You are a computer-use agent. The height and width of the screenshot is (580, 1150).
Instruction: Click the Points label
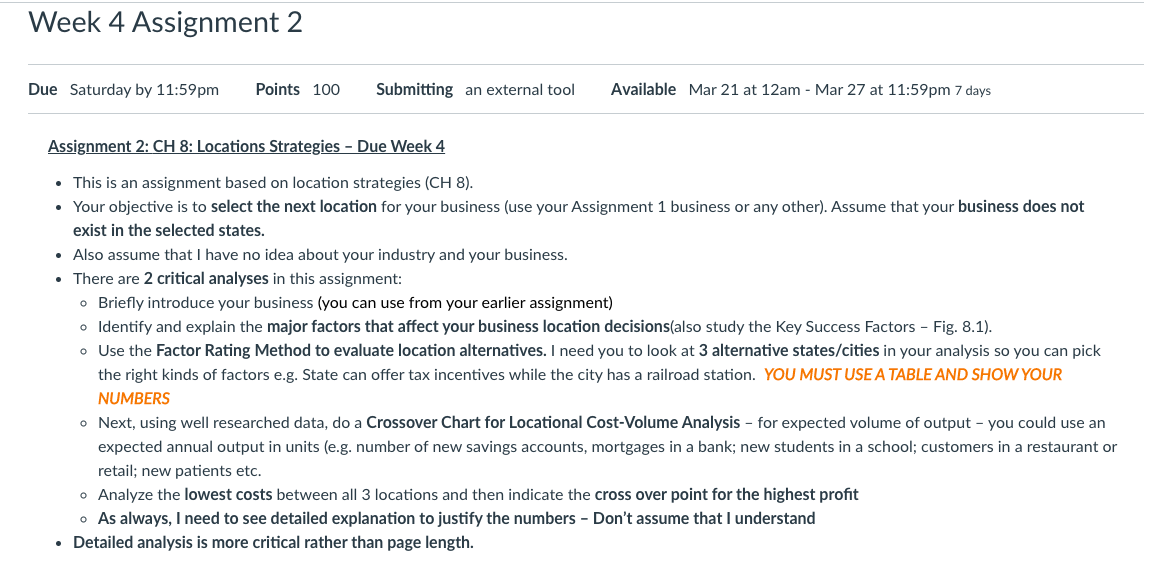[x=277, y=89]
